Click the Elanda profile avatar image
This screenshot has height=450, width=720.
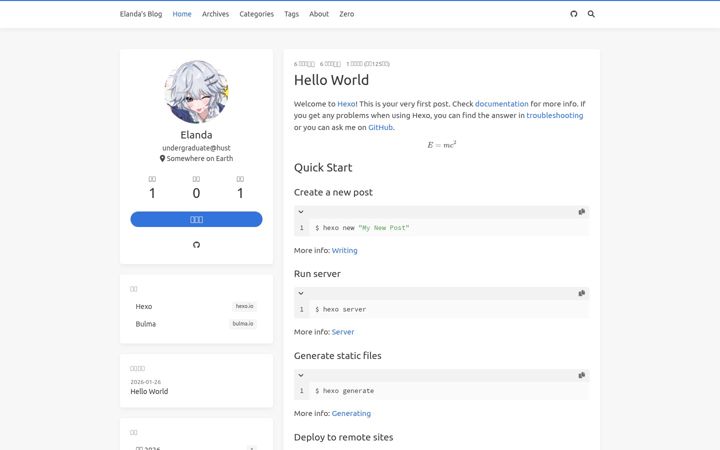point(196,92)
